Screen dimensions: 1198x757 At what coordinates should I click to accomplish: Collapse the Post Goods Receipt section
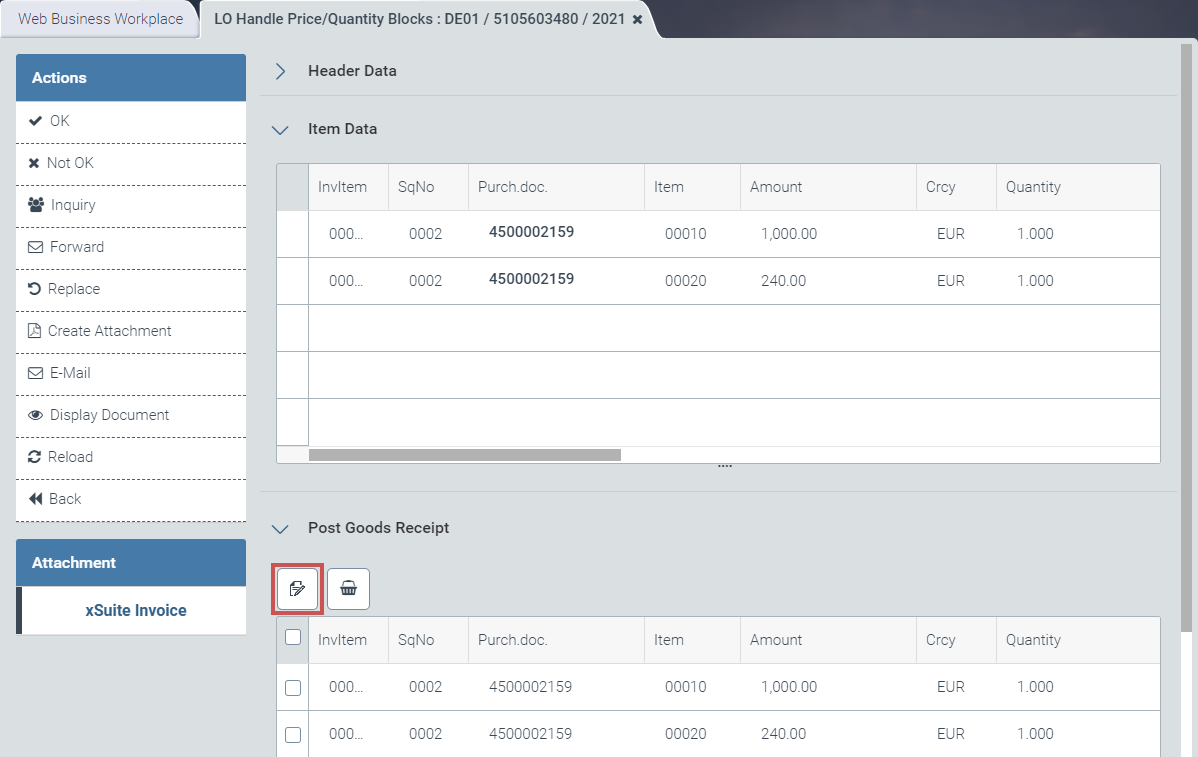click(281, 529)
